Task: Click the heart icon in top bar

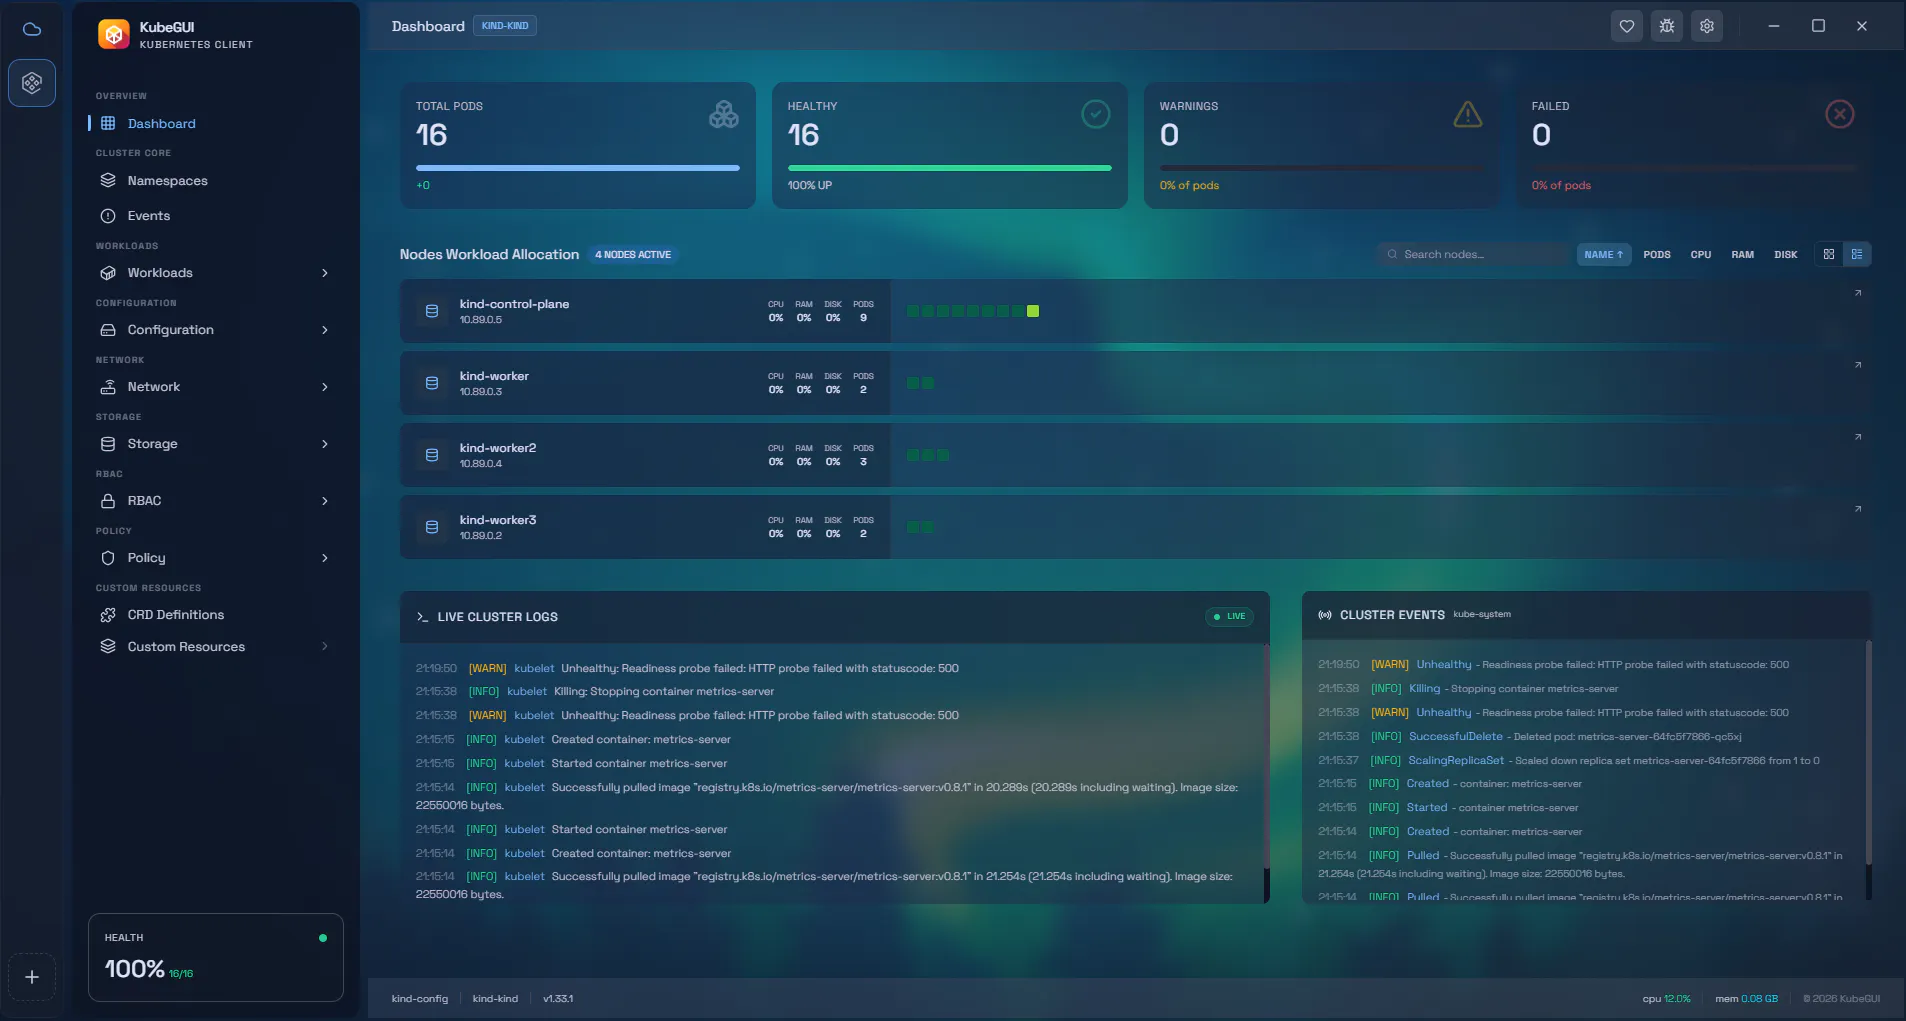Action: 1627,26
